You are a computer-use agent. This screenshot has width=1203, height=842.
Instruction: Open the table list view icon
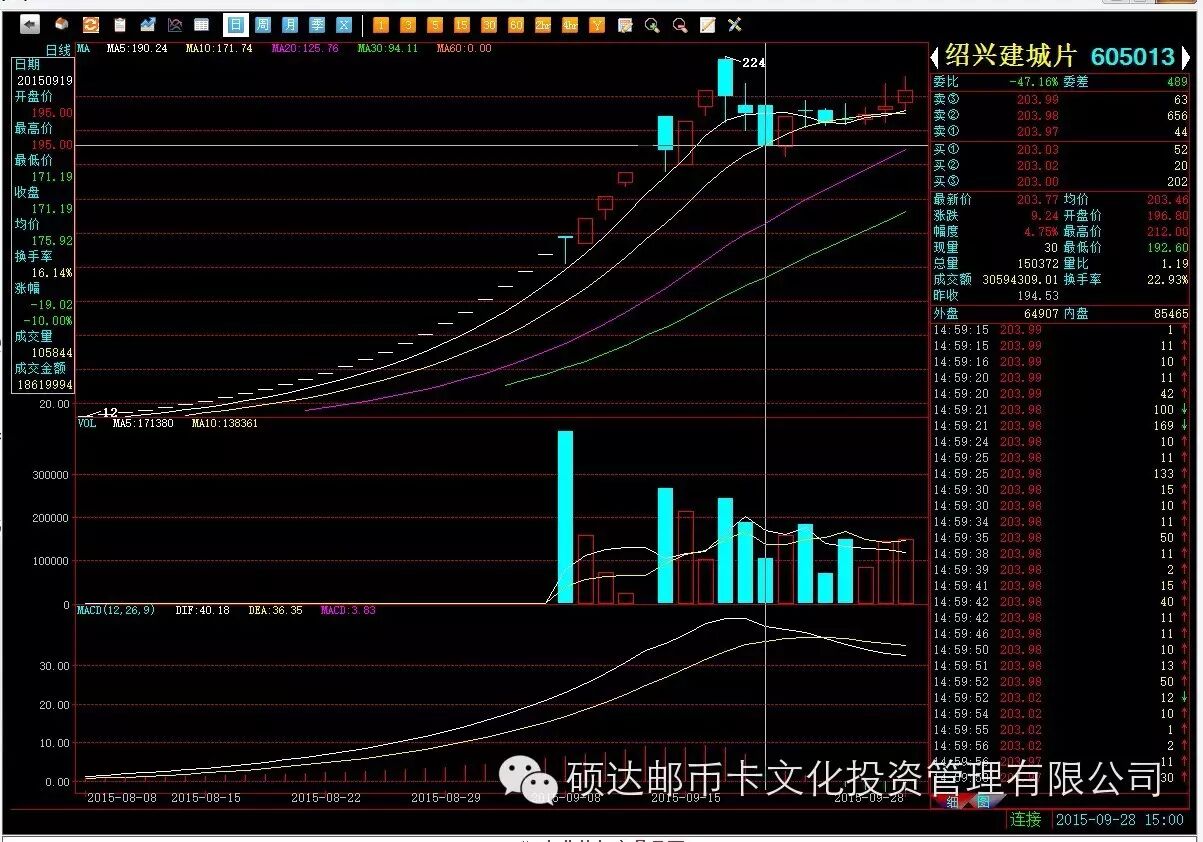tap(202, 24)
